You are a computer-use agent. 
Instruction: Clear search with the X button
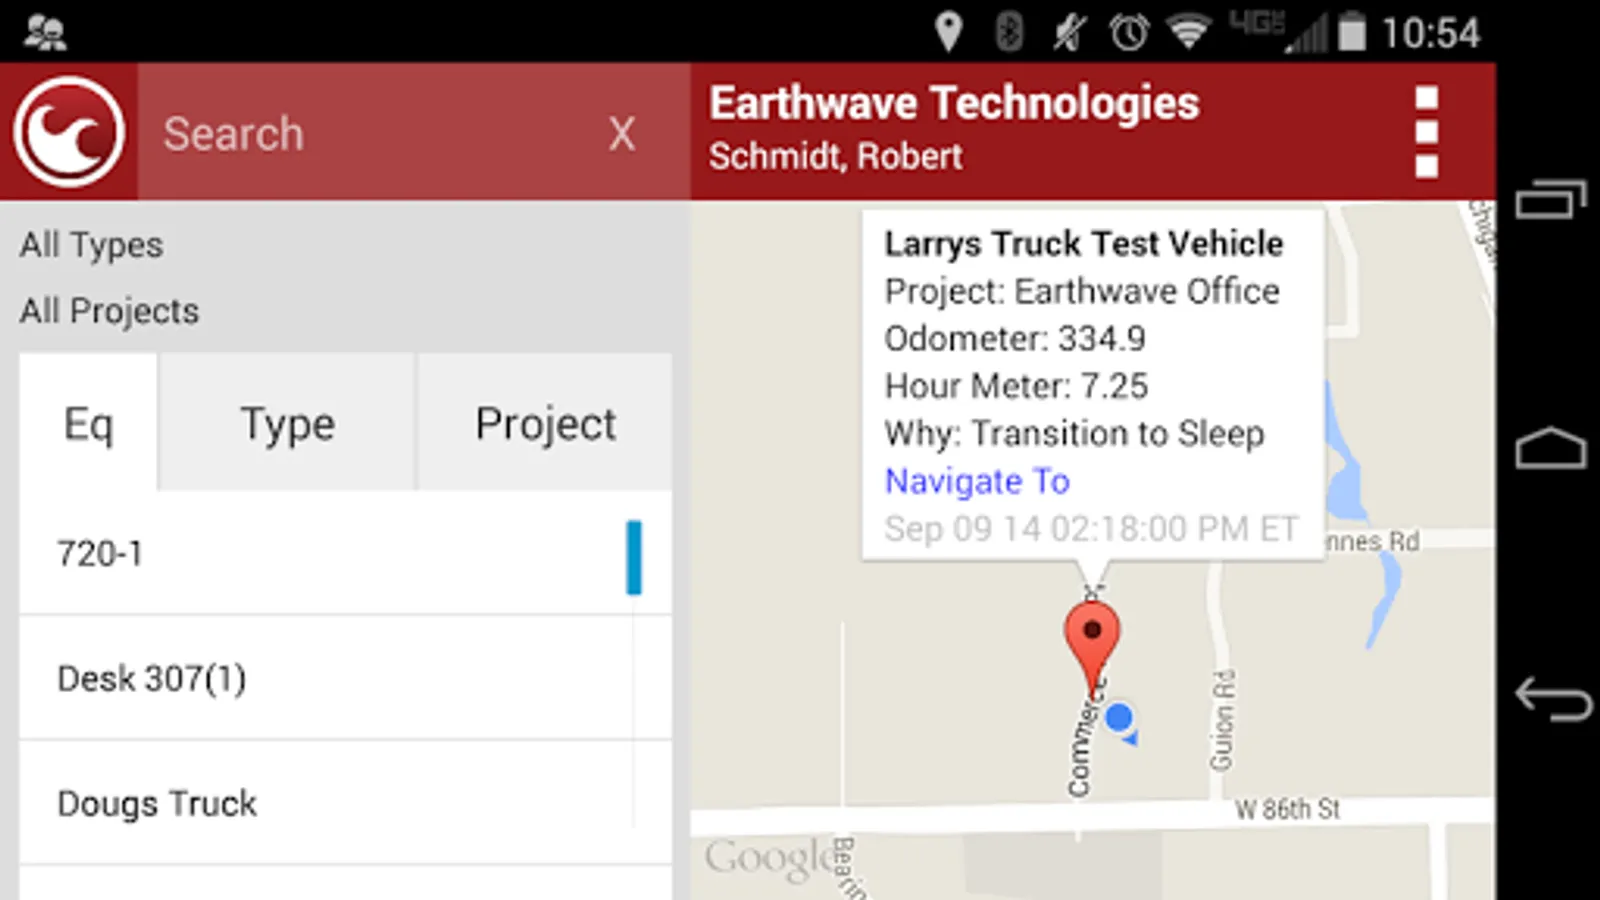point(622,133)
